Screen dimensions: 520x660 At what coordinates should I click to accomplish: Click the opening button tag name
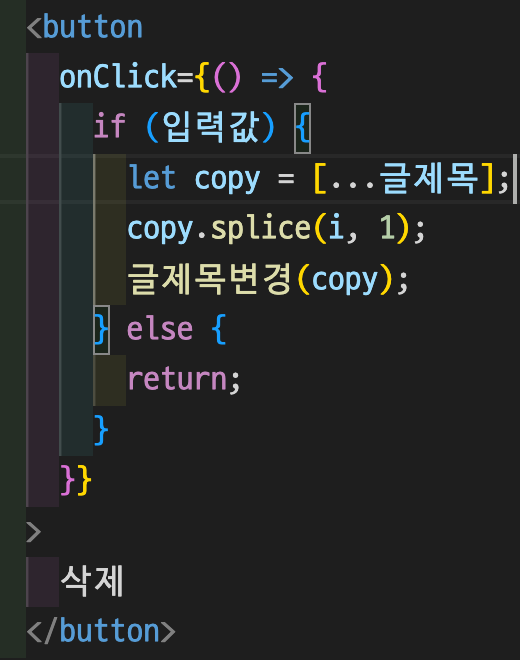[x=93, y=28]
